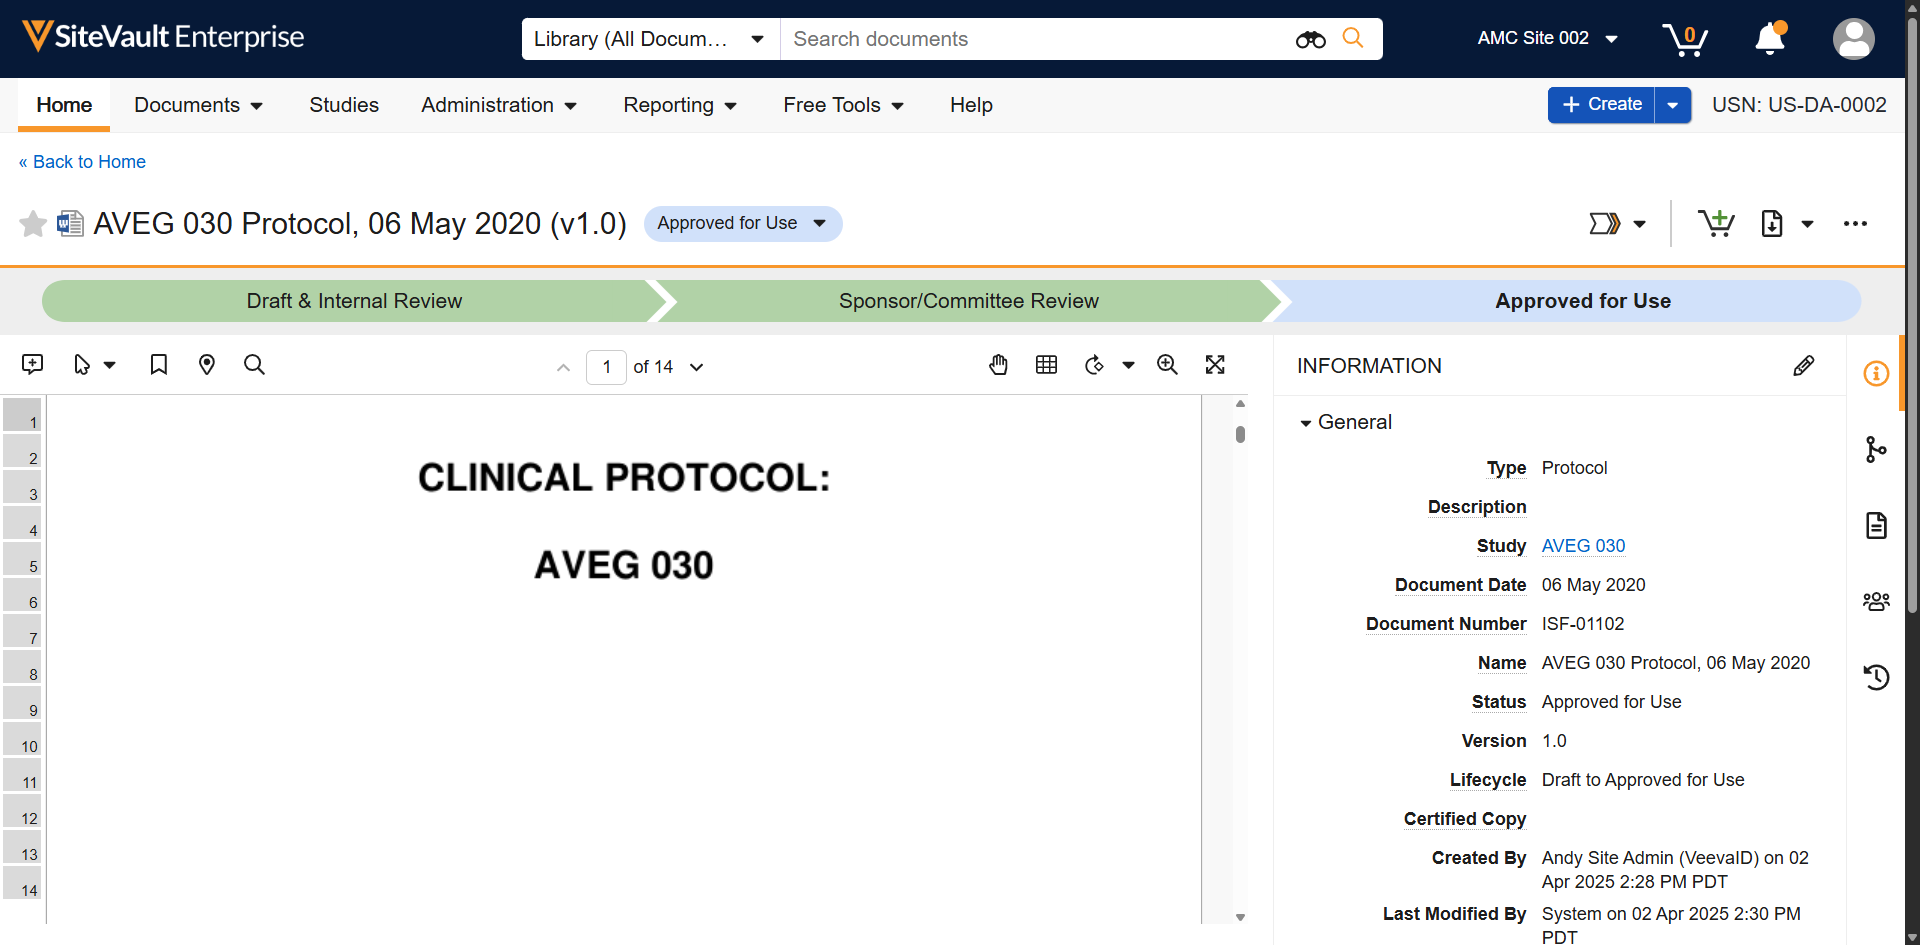This screenshot has width=1920, height=945.
Task: Go to previous page chevron
Action: 563,367
